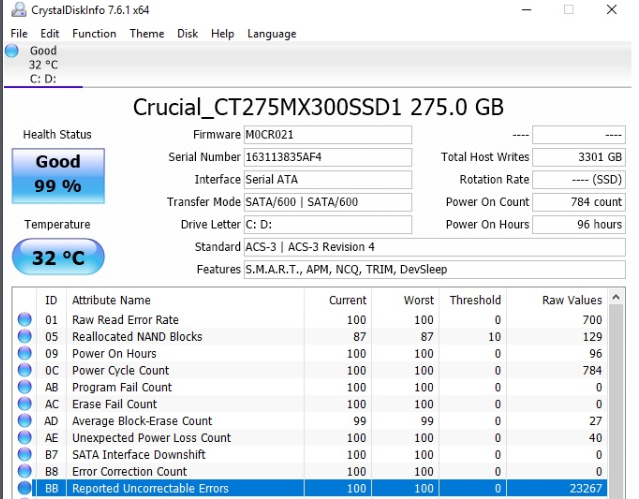Click status orb for SATA Interface Downshift
The width and height of the screenshot is (639, 499).
(x=25, y=454)
